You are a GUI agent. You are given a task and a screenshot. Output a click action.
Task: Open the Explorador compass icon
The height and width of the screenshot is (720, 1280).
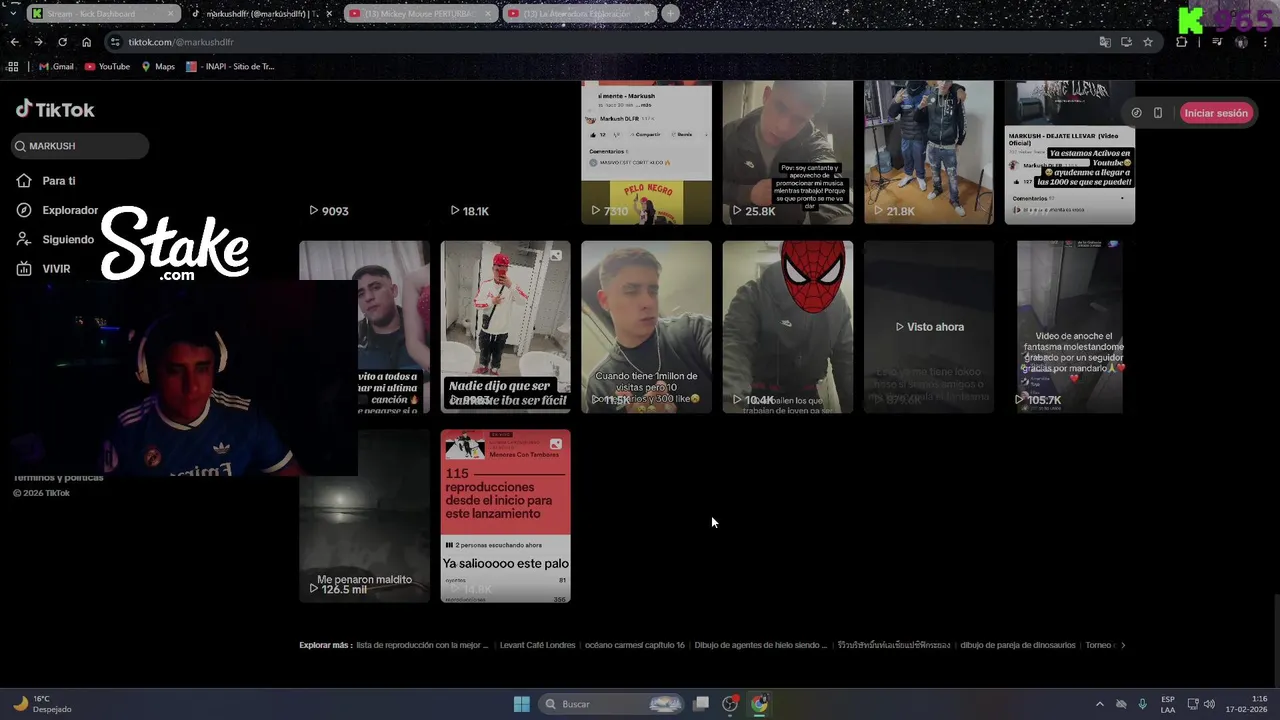pos(24,210)
